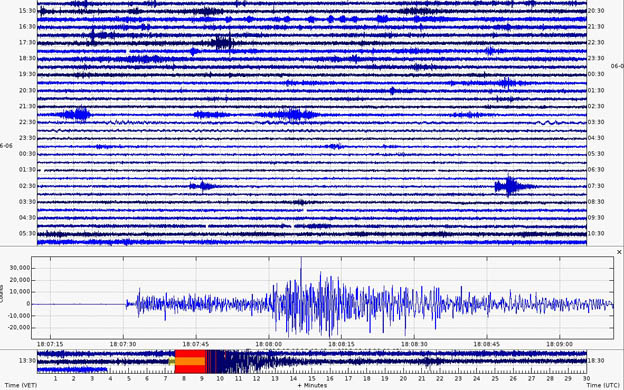
Task: Click the 18:08:30 time tick label
Action: tap(414, 344)
